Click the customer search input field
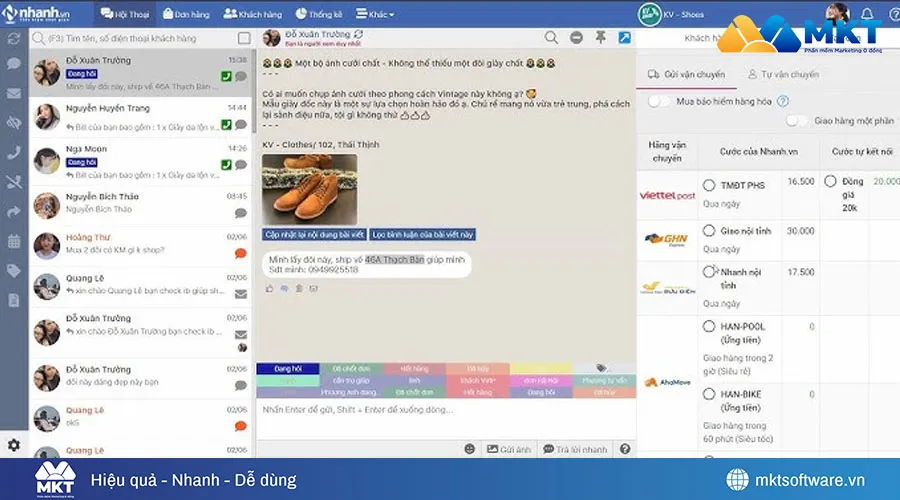The width and height of the screenshot is (900, 500). coord(135,38)
